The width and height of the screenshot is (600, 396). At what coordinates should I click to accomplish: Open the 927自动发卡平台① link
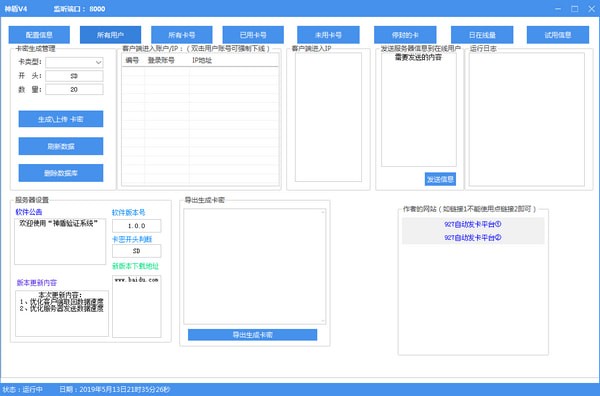click(473, 224)
